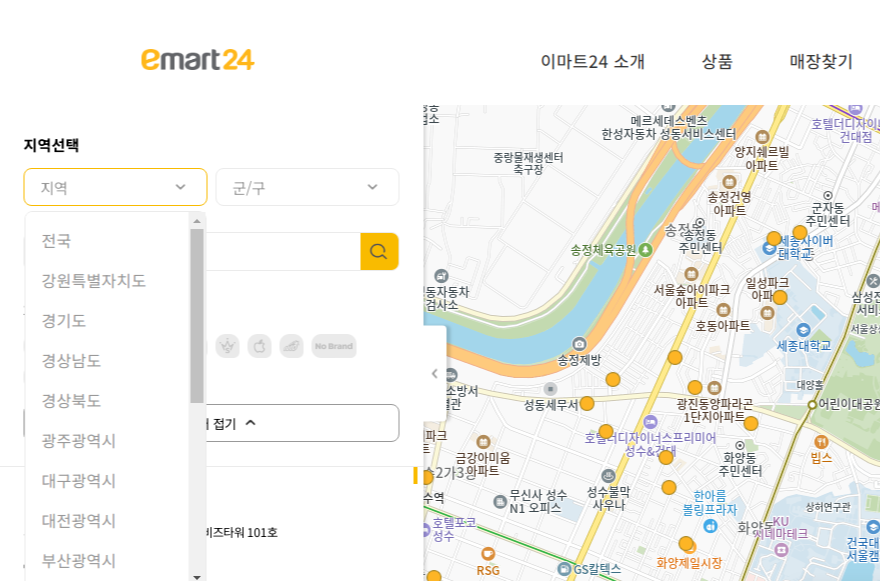This screenshot has height=581, width=880.
Task: Click the 양지쉐르빌 아파트 icon
Action: 762,137
